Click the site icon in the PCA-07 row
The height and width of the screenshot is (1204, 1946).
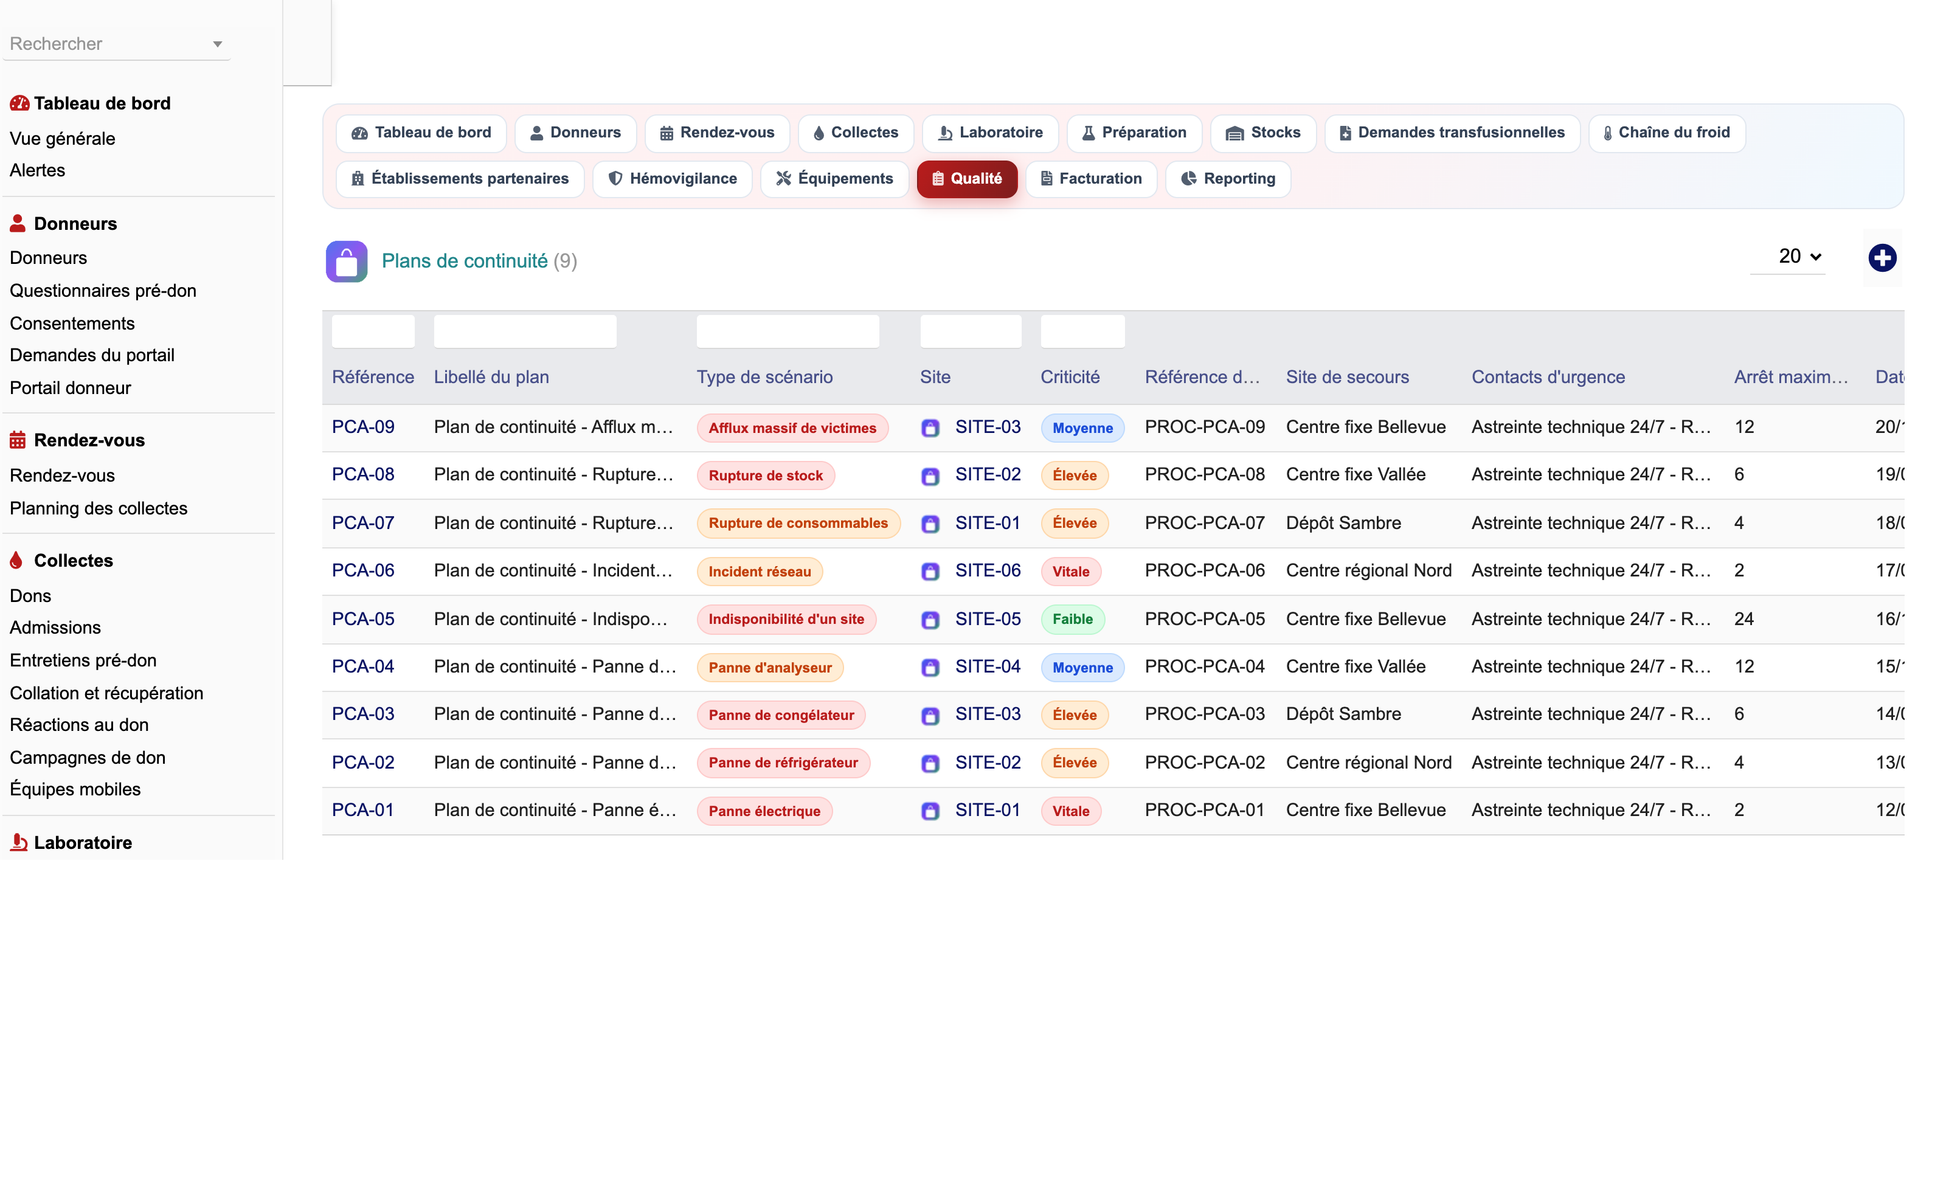(x=930, y=524)
